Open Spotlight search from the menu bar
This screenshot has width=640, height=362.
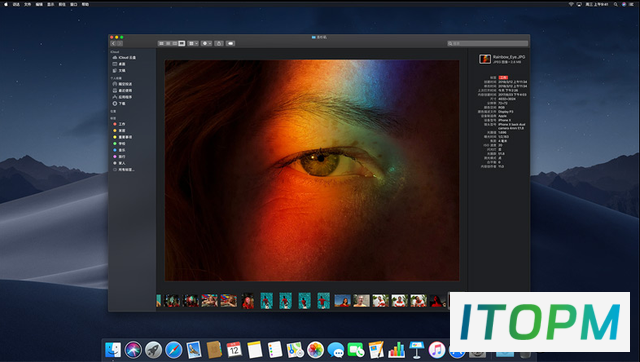(x=616, y=4)
